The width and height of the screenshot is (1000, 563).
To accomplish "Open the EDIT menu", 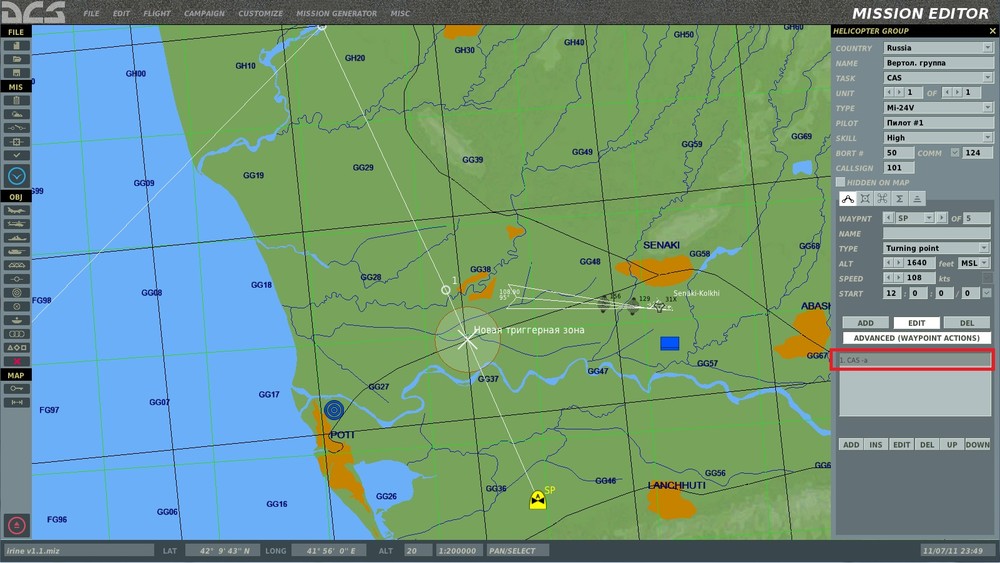I will tap(121, 13).
